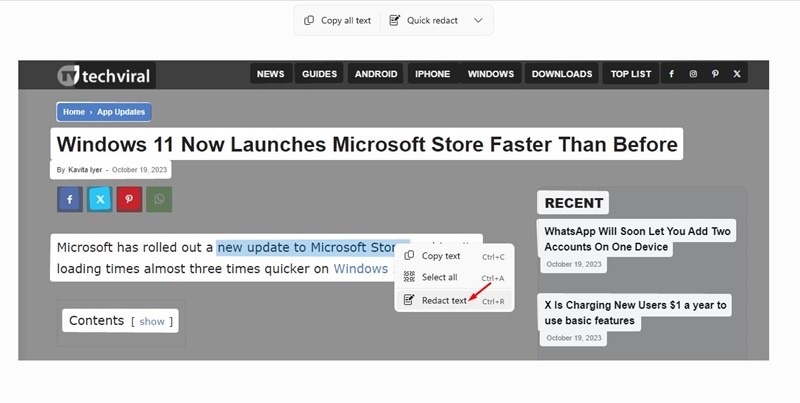Viewport: 800px width, 403px height.
Task: Click the Instagram icon in header
Action: (x=693, y=73)
